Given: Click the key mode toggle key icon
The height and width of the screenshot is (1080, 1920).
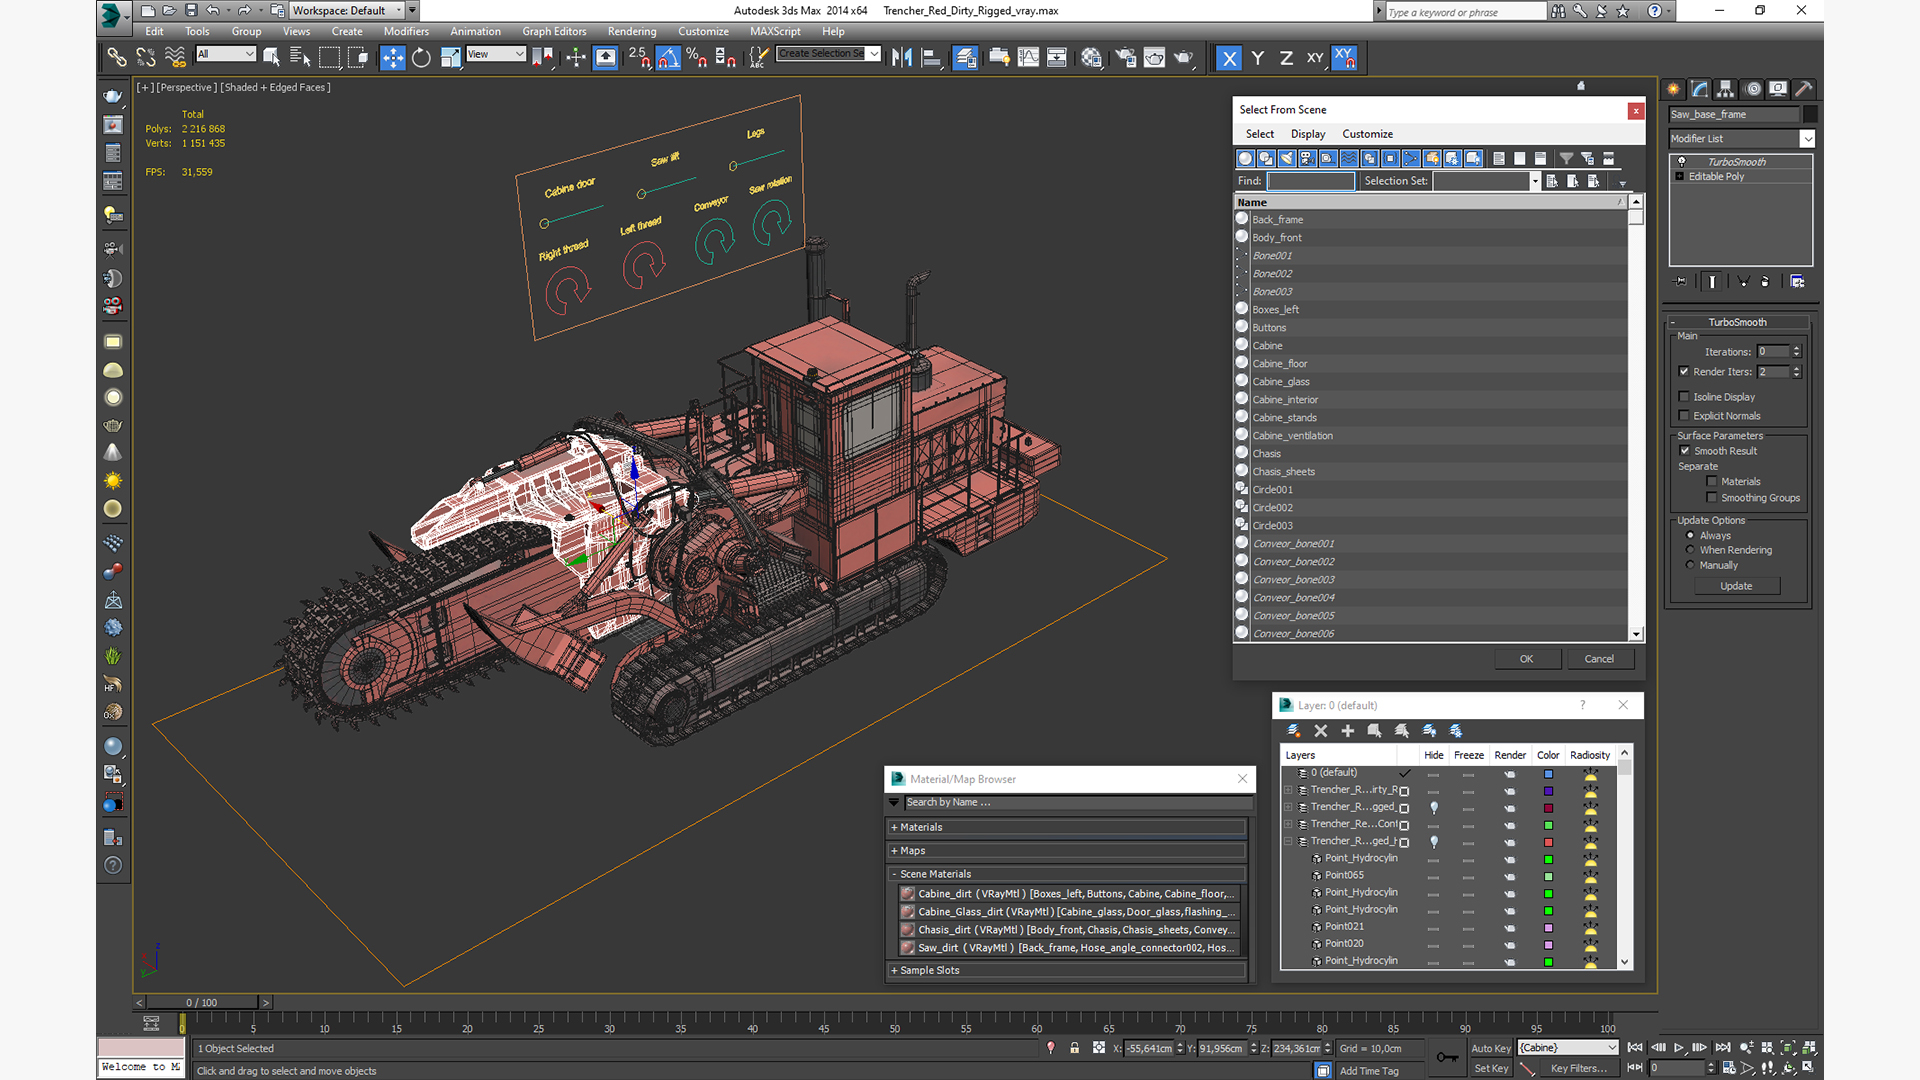Looking at the screenshot, I should pyautogui.click(x=1446, y=1057).
